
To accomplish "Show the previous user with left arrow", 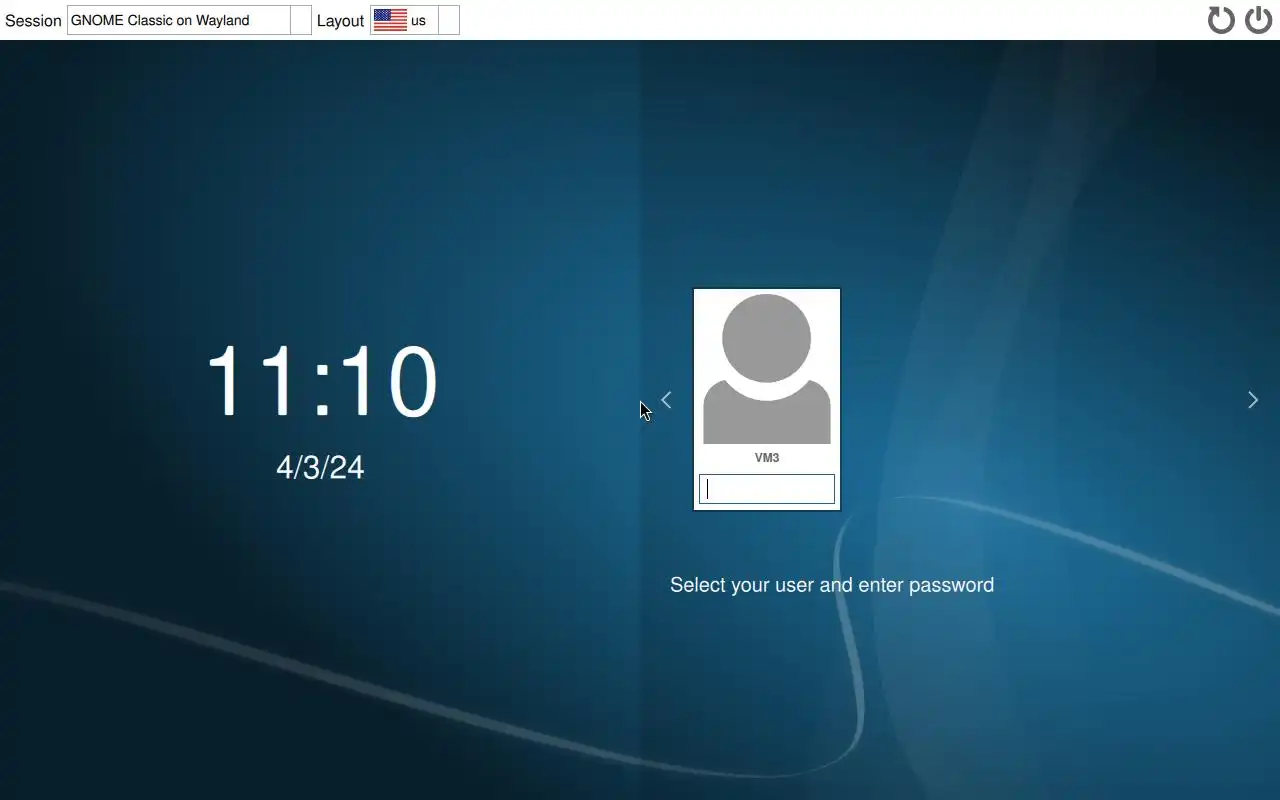I will click(x=666, y=400).
